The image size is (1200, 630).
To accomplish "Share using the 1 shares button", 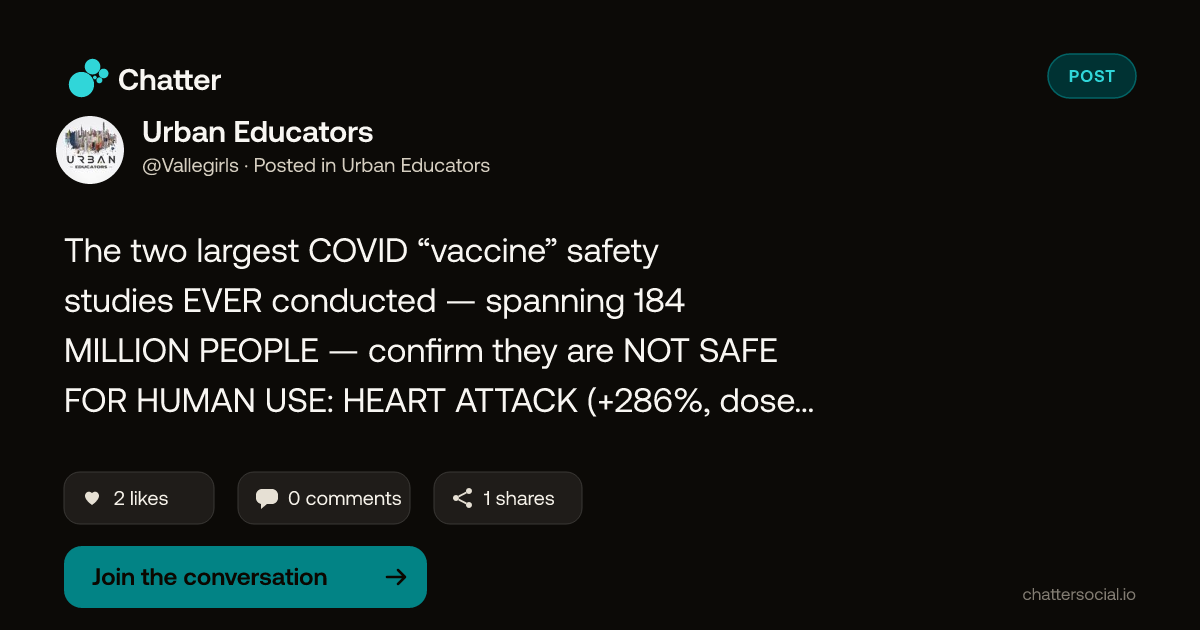I will point(508,498).
